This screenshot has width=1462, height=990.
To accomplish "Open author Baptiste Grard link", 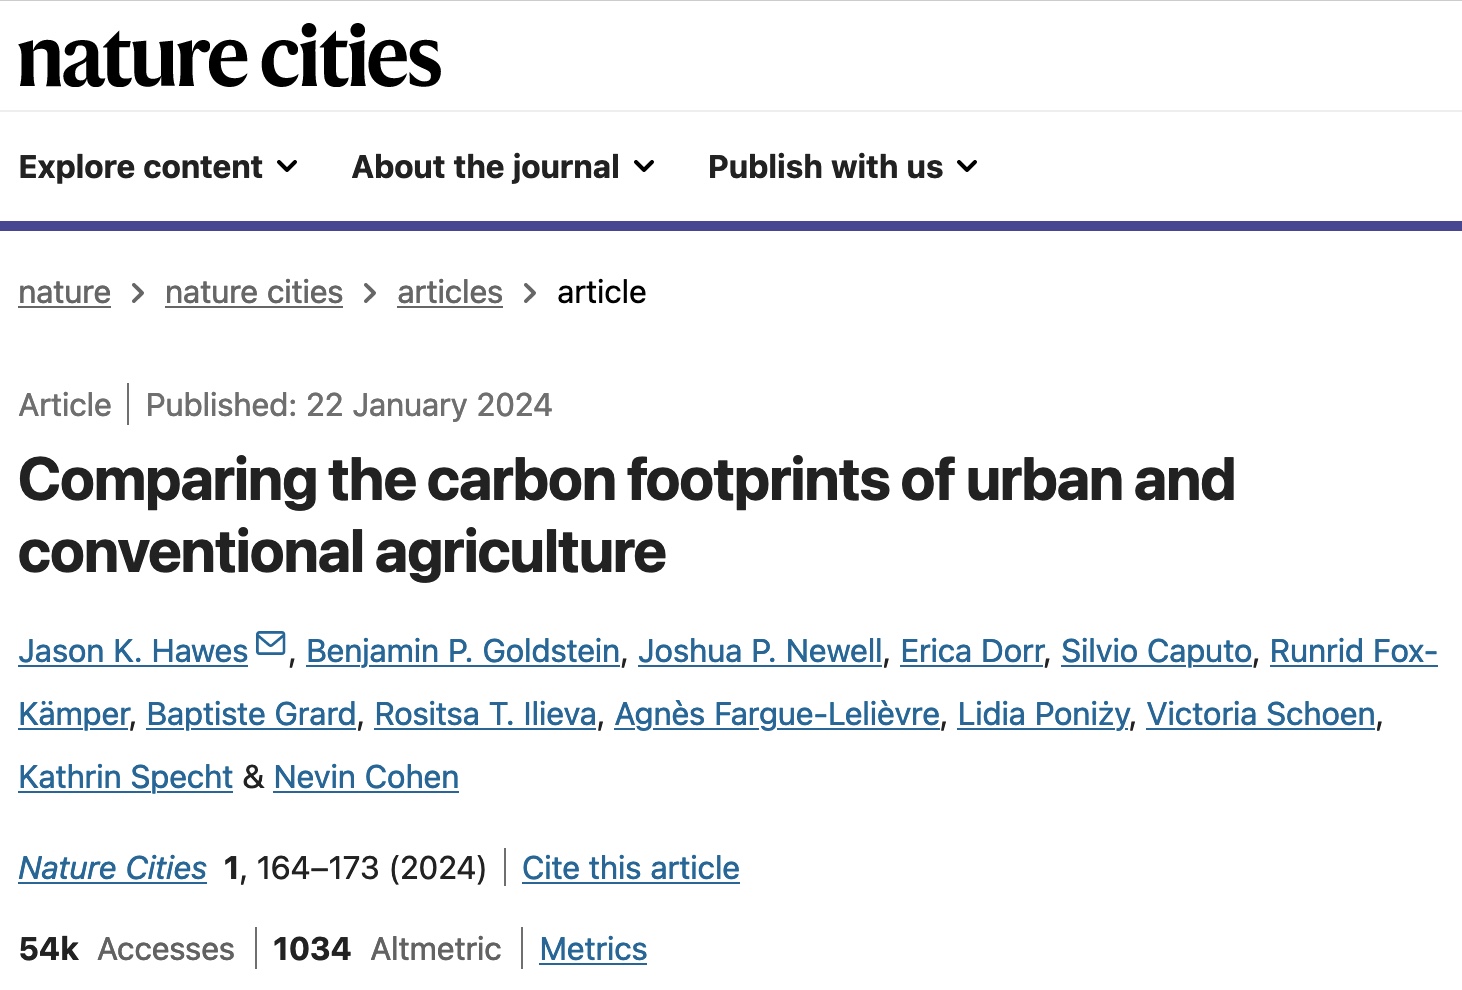I will pyautogui.click(x=251, y=714).
